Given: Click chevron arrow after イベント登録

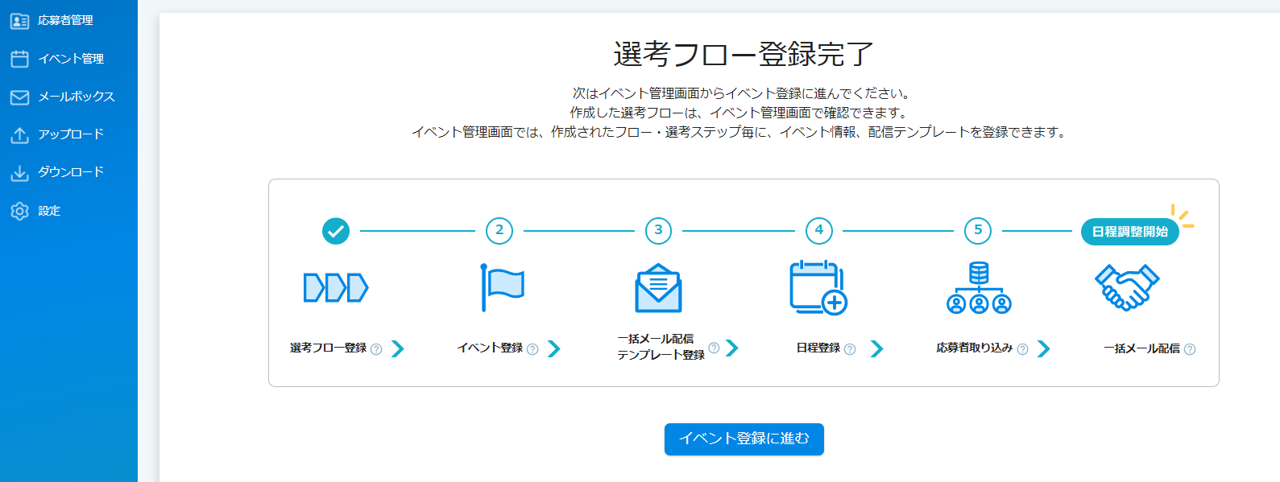Looking at the screenshot, I should point(553,348).
